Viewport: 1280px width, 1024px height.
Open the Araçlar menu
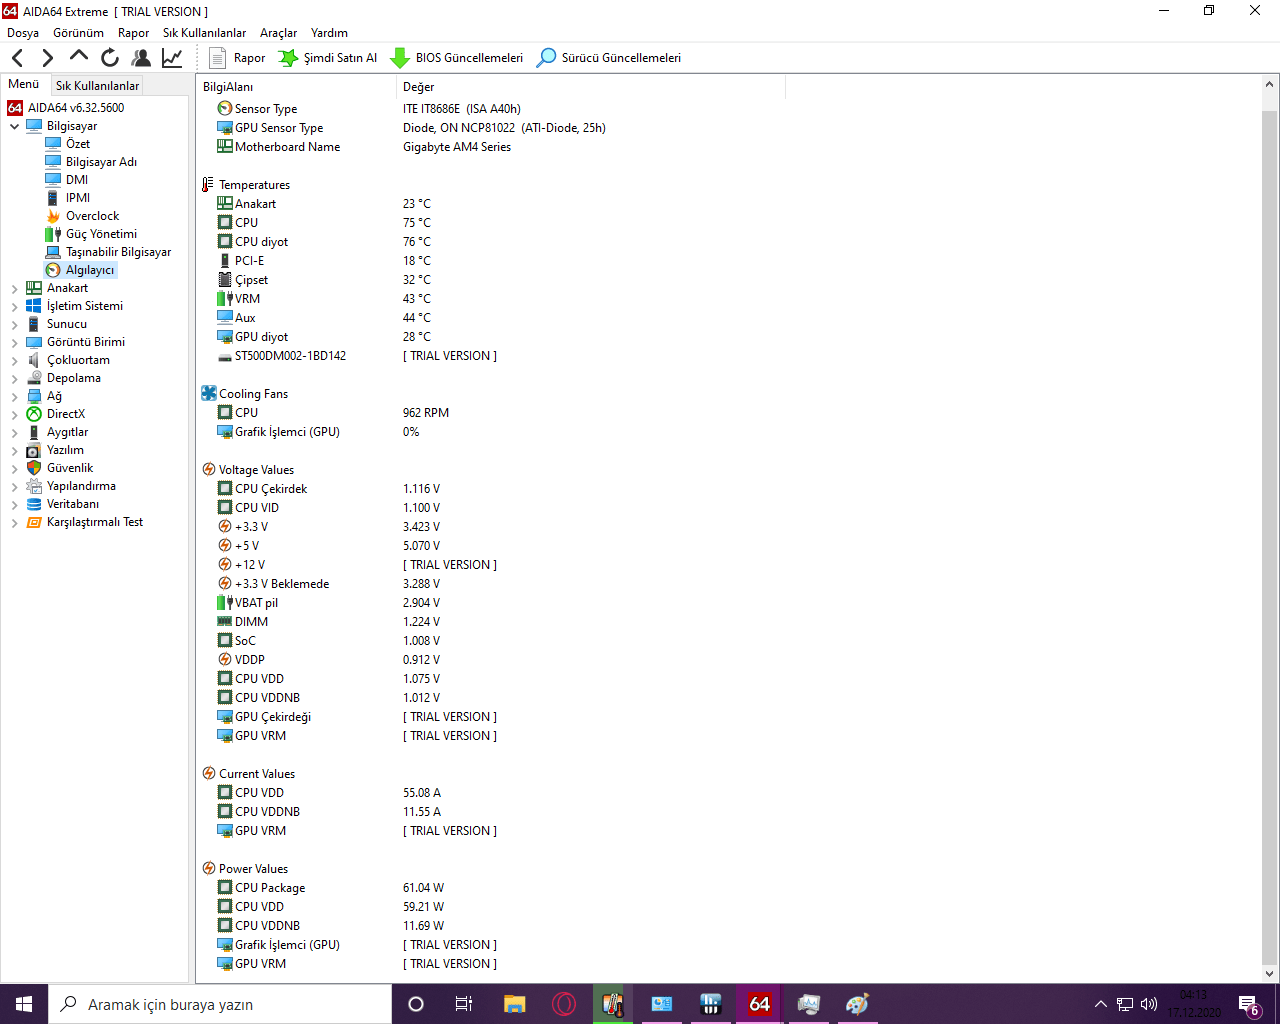(278, 33)
